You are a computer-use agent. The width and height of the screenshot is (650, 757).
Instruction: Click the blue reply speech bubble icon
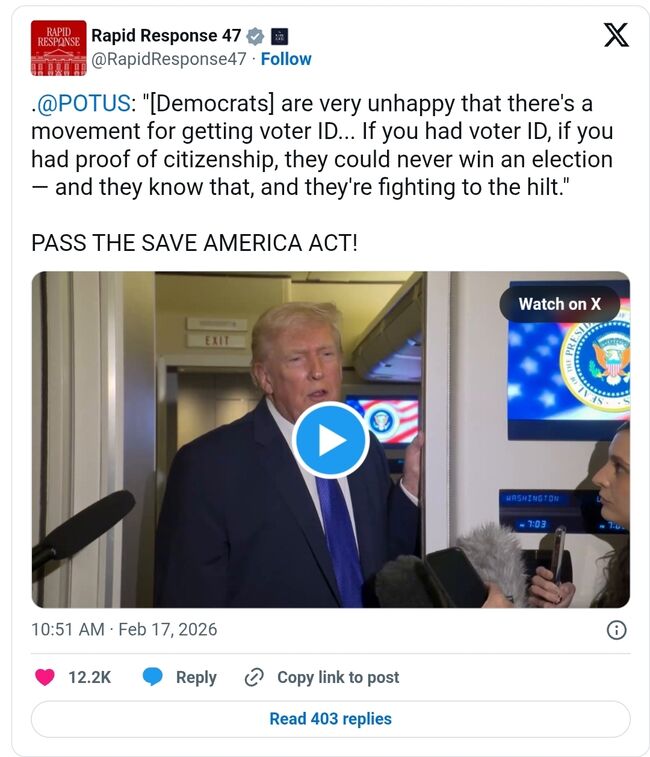coord(153,677)
